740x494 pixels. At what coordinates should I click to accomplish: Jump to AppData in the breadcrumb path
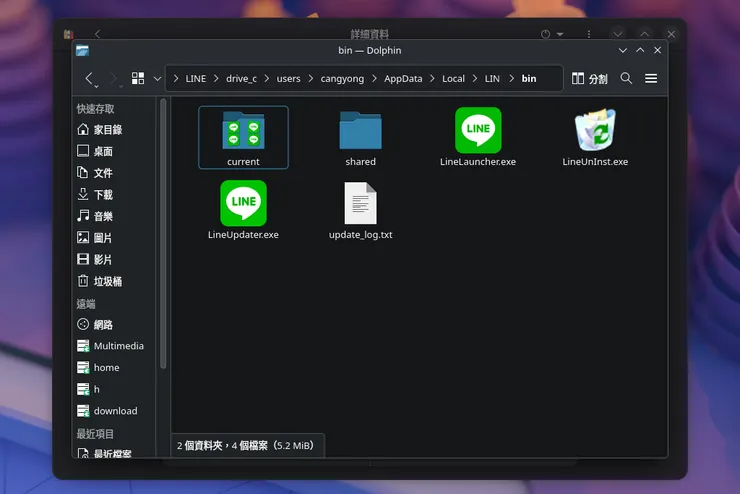403,78
